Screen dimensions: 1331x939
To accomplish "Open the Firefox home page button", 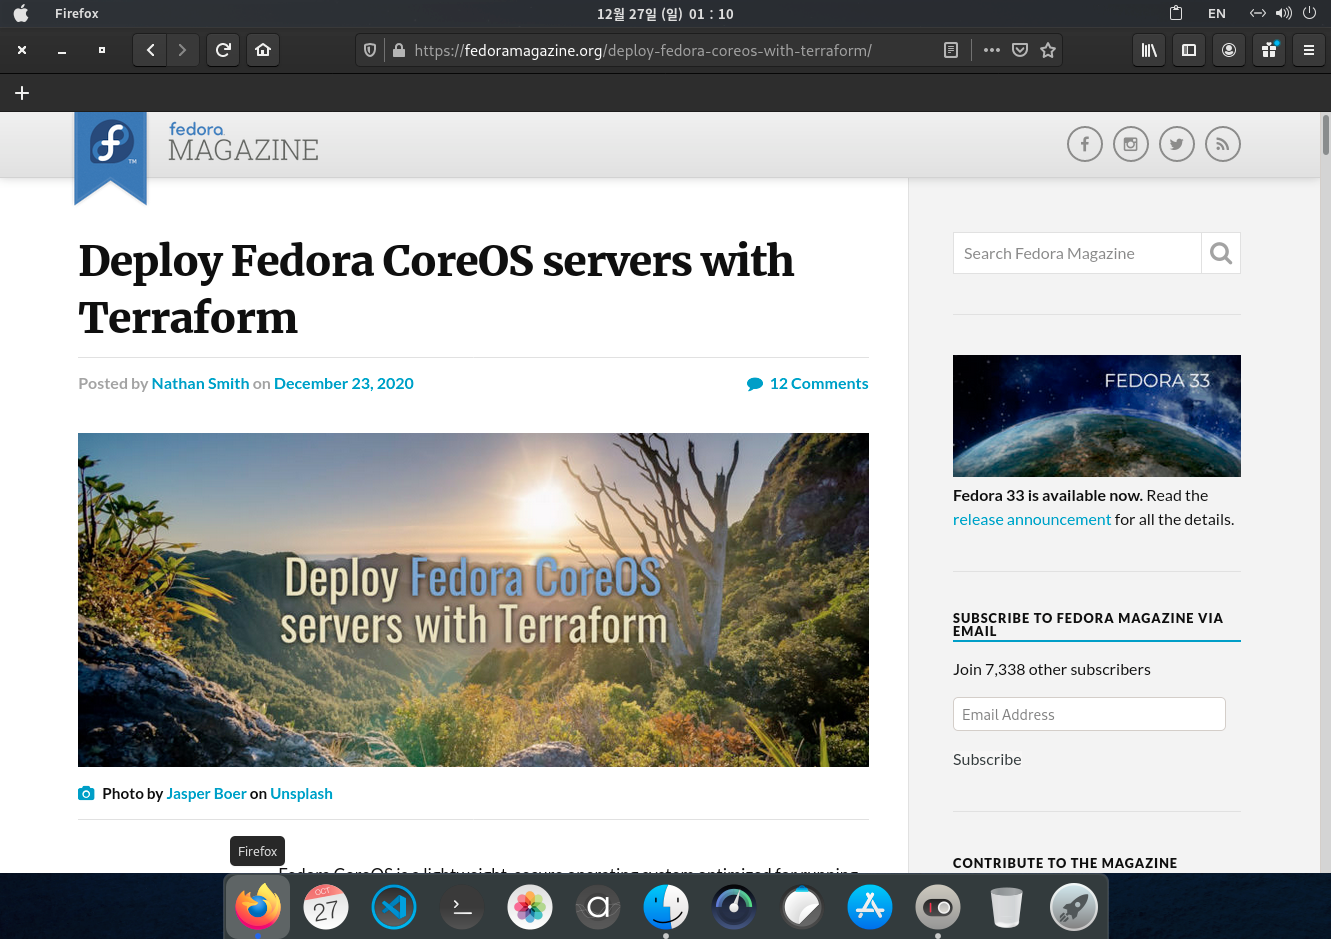I will [263, 50].
